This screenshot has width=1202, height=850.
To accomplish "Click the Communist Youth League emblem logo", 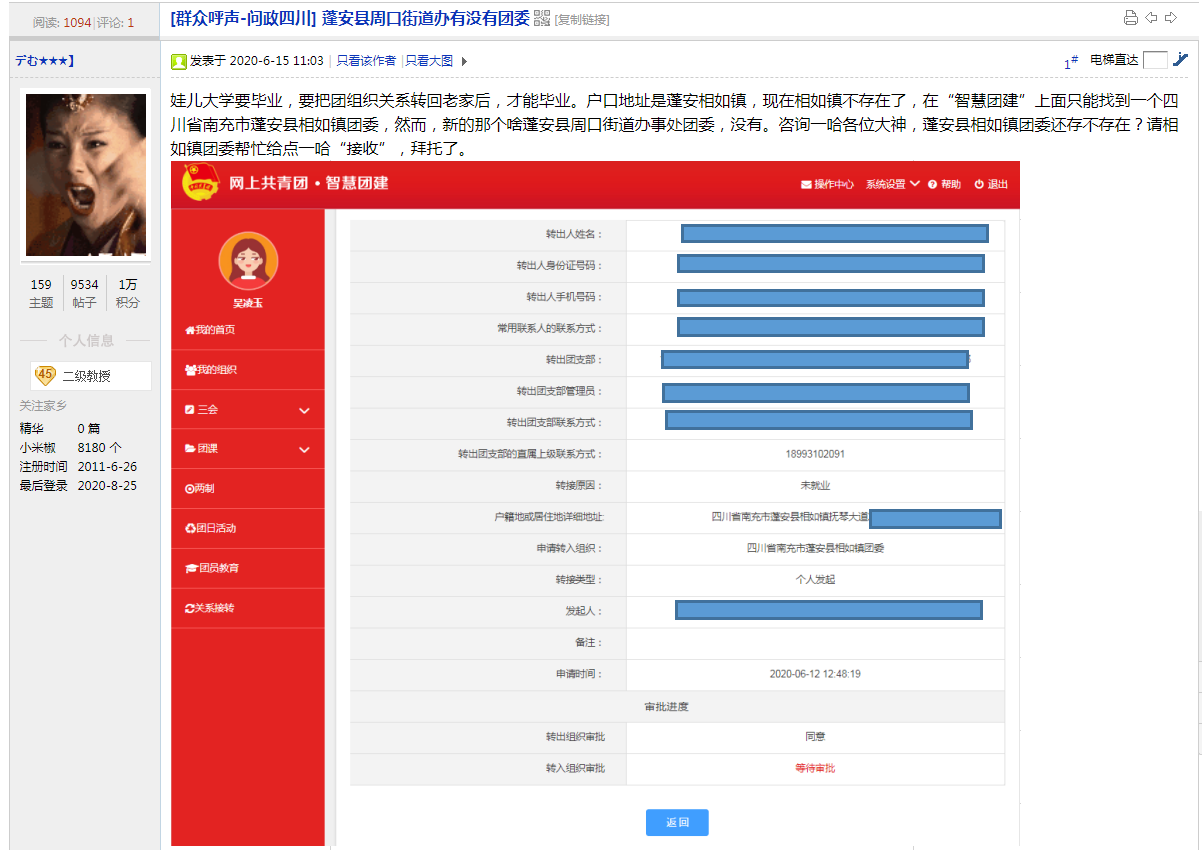I will 200,183.
